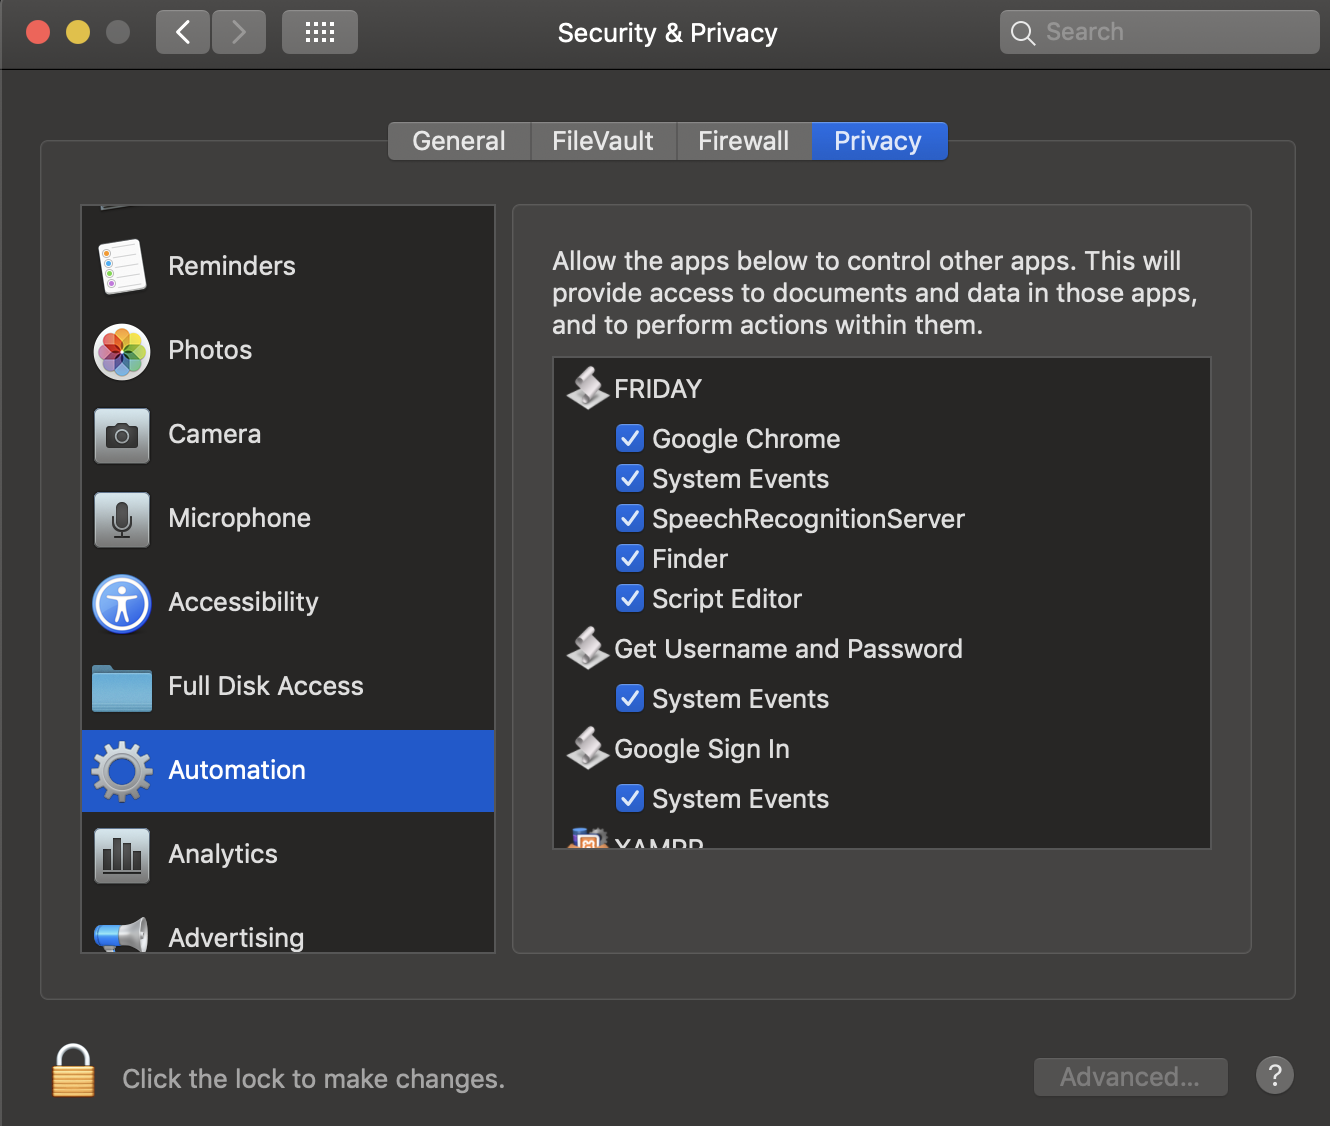Toggle System Events under Get Username and Password

pos(630,698)
